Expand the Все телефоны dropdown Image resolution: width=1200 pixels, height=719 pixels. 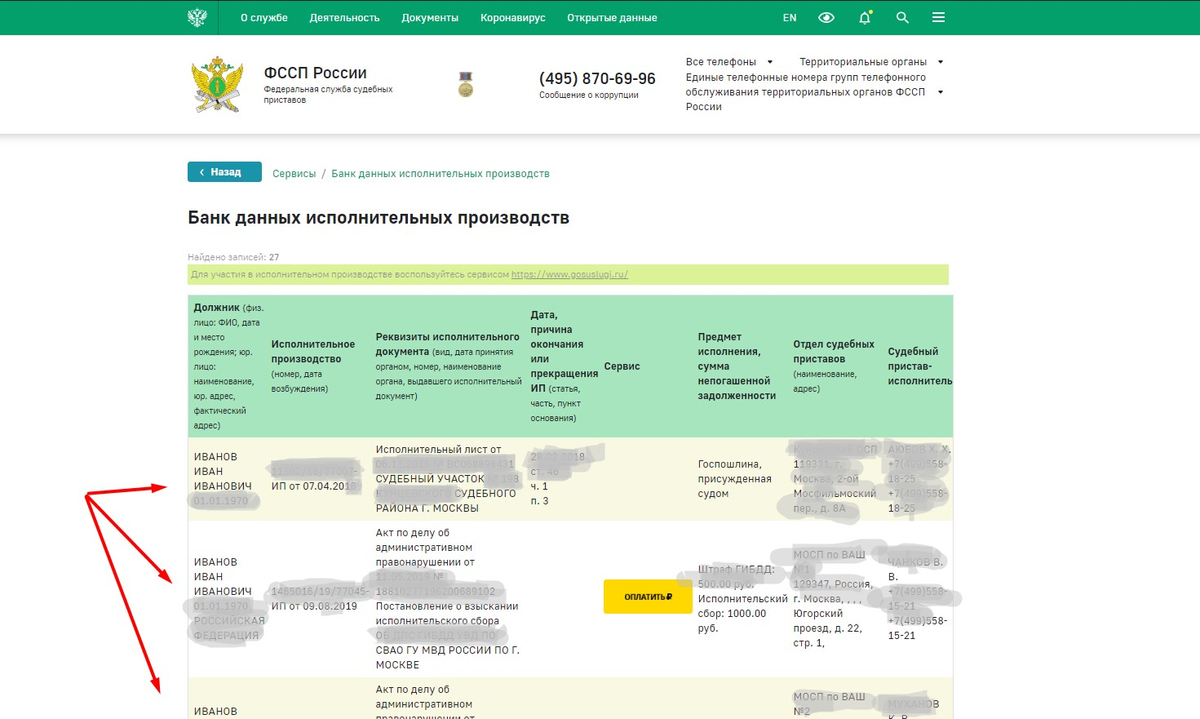click(x=729, y=62)
